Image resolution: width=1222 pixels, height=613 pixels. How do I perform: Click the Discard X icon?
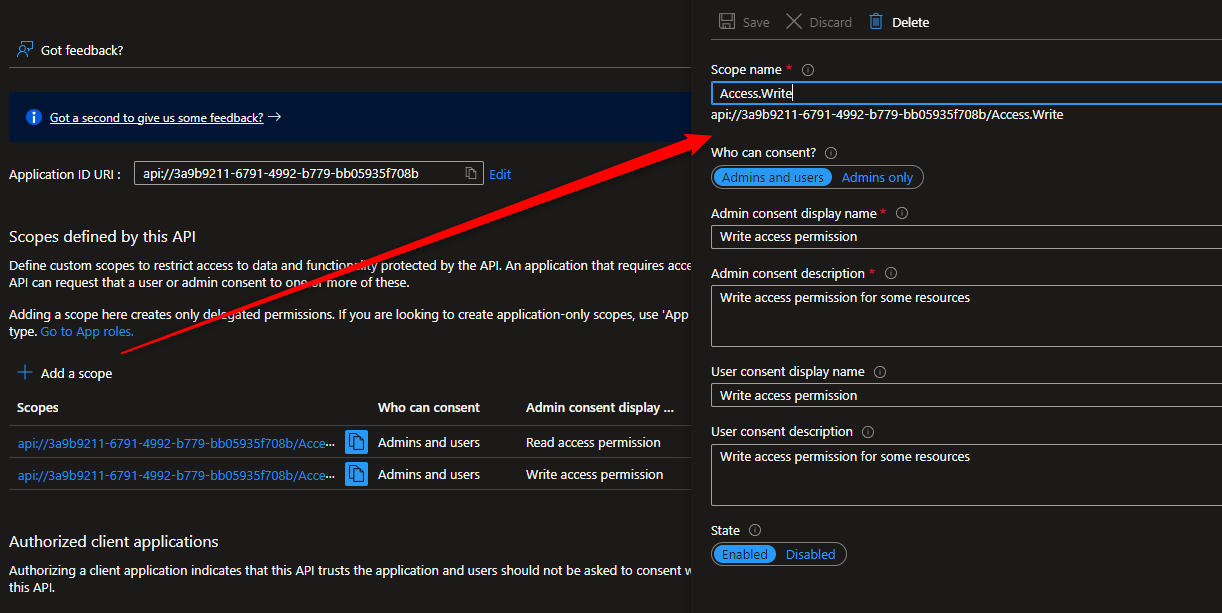(794, 22)
